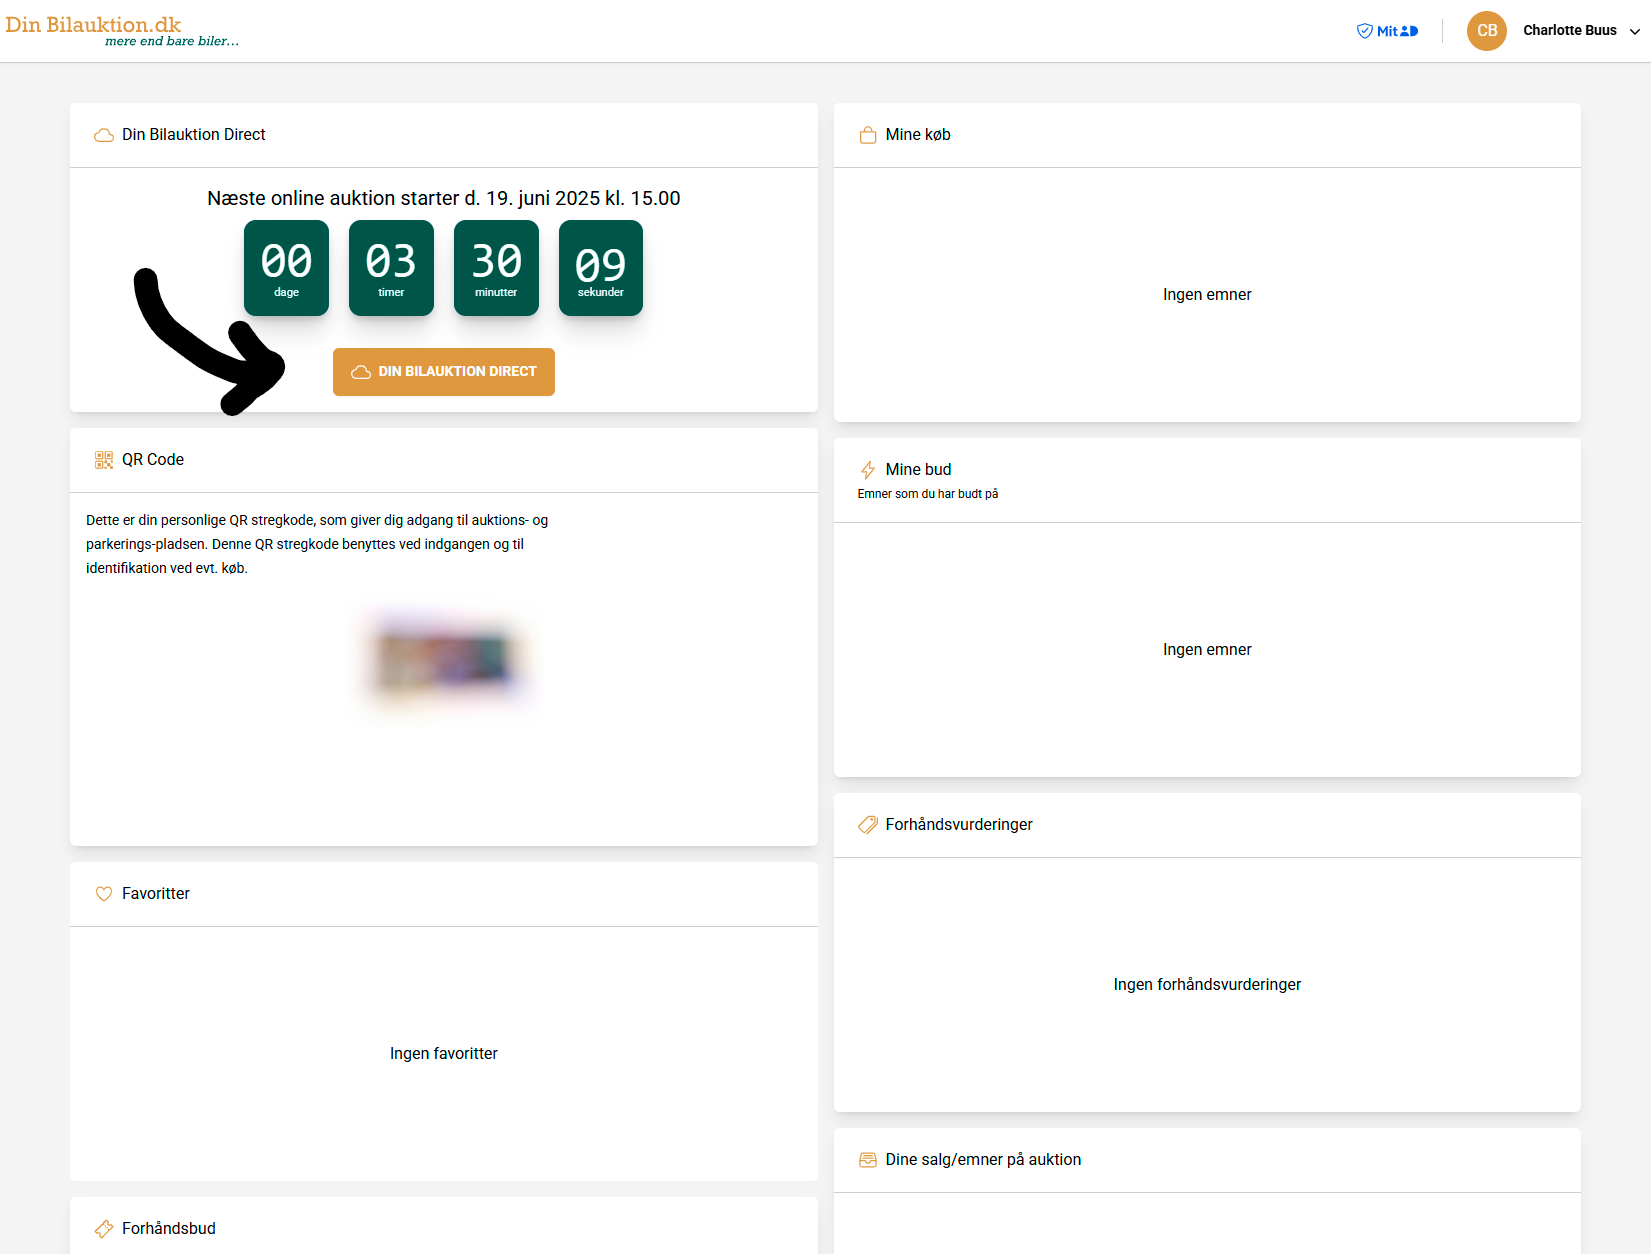Image resolution: width=1651 pixels, height=1254 pixels.
Task: Expand the Charlotte Buus account dropdown
Action: pos(1634,31)
